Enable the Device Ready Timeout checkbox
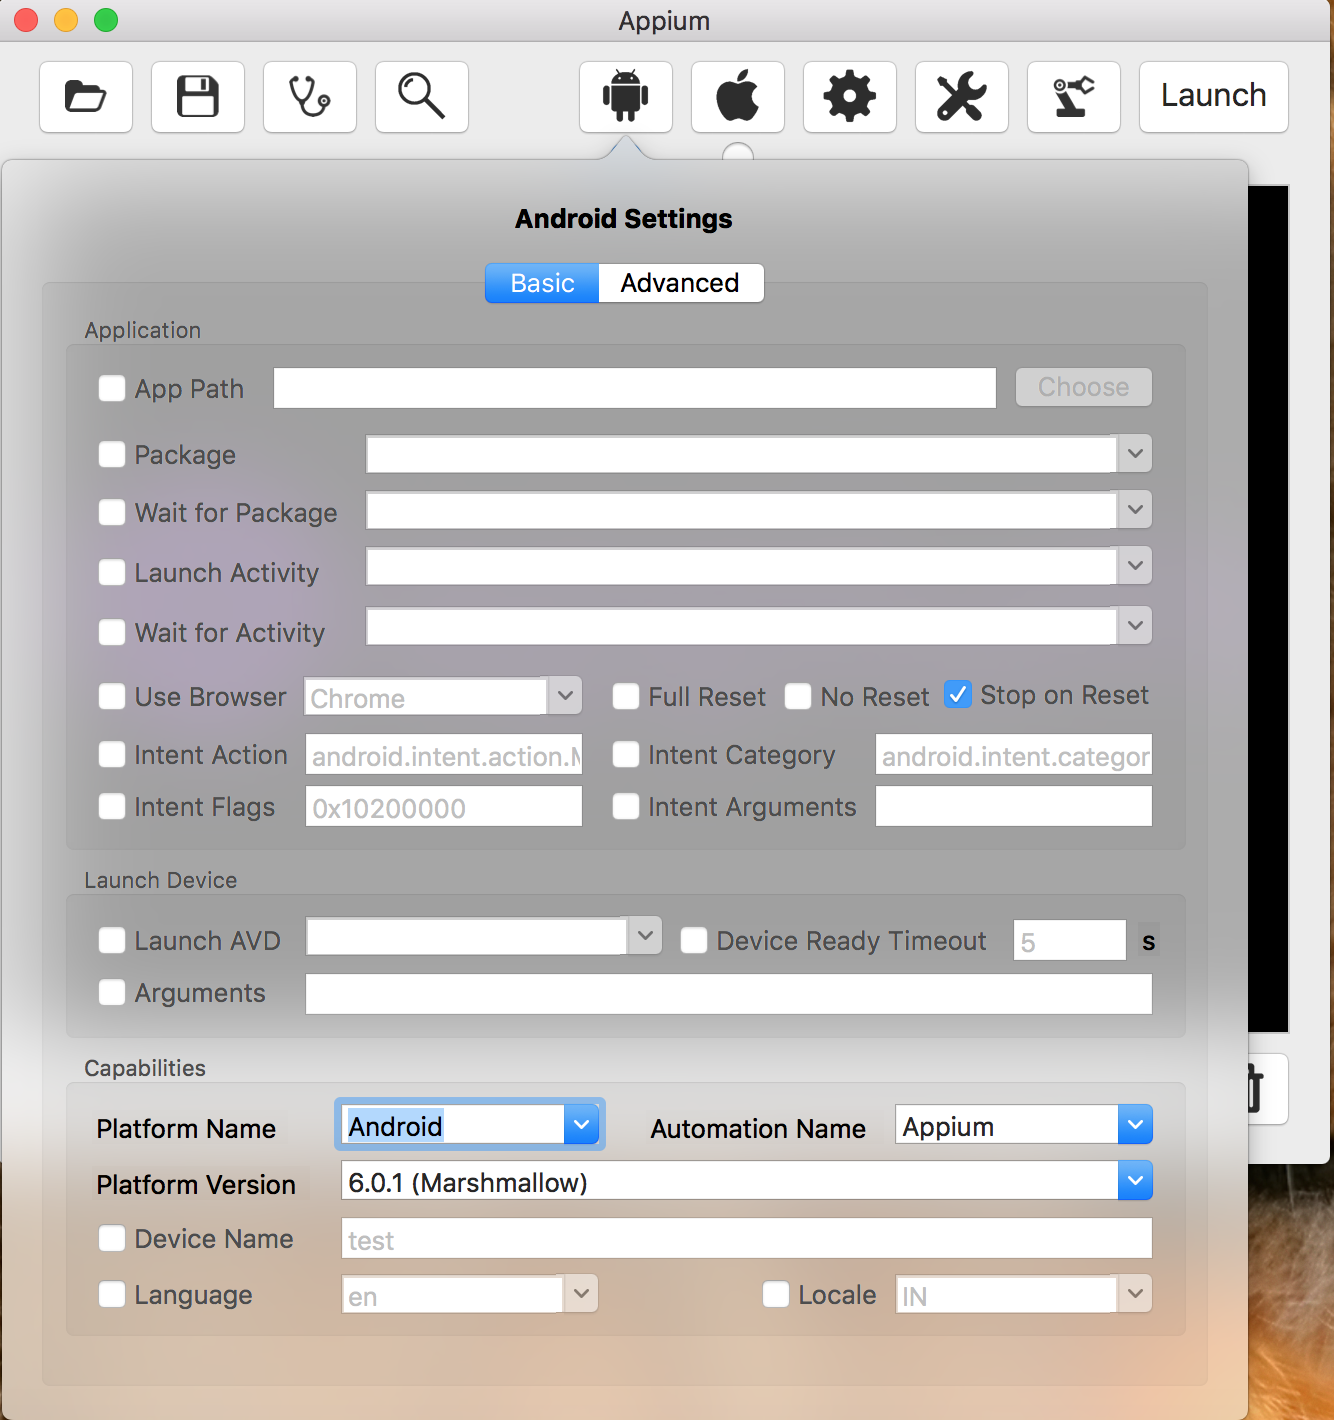The image size is (1334, 1420). pos(694,941)
